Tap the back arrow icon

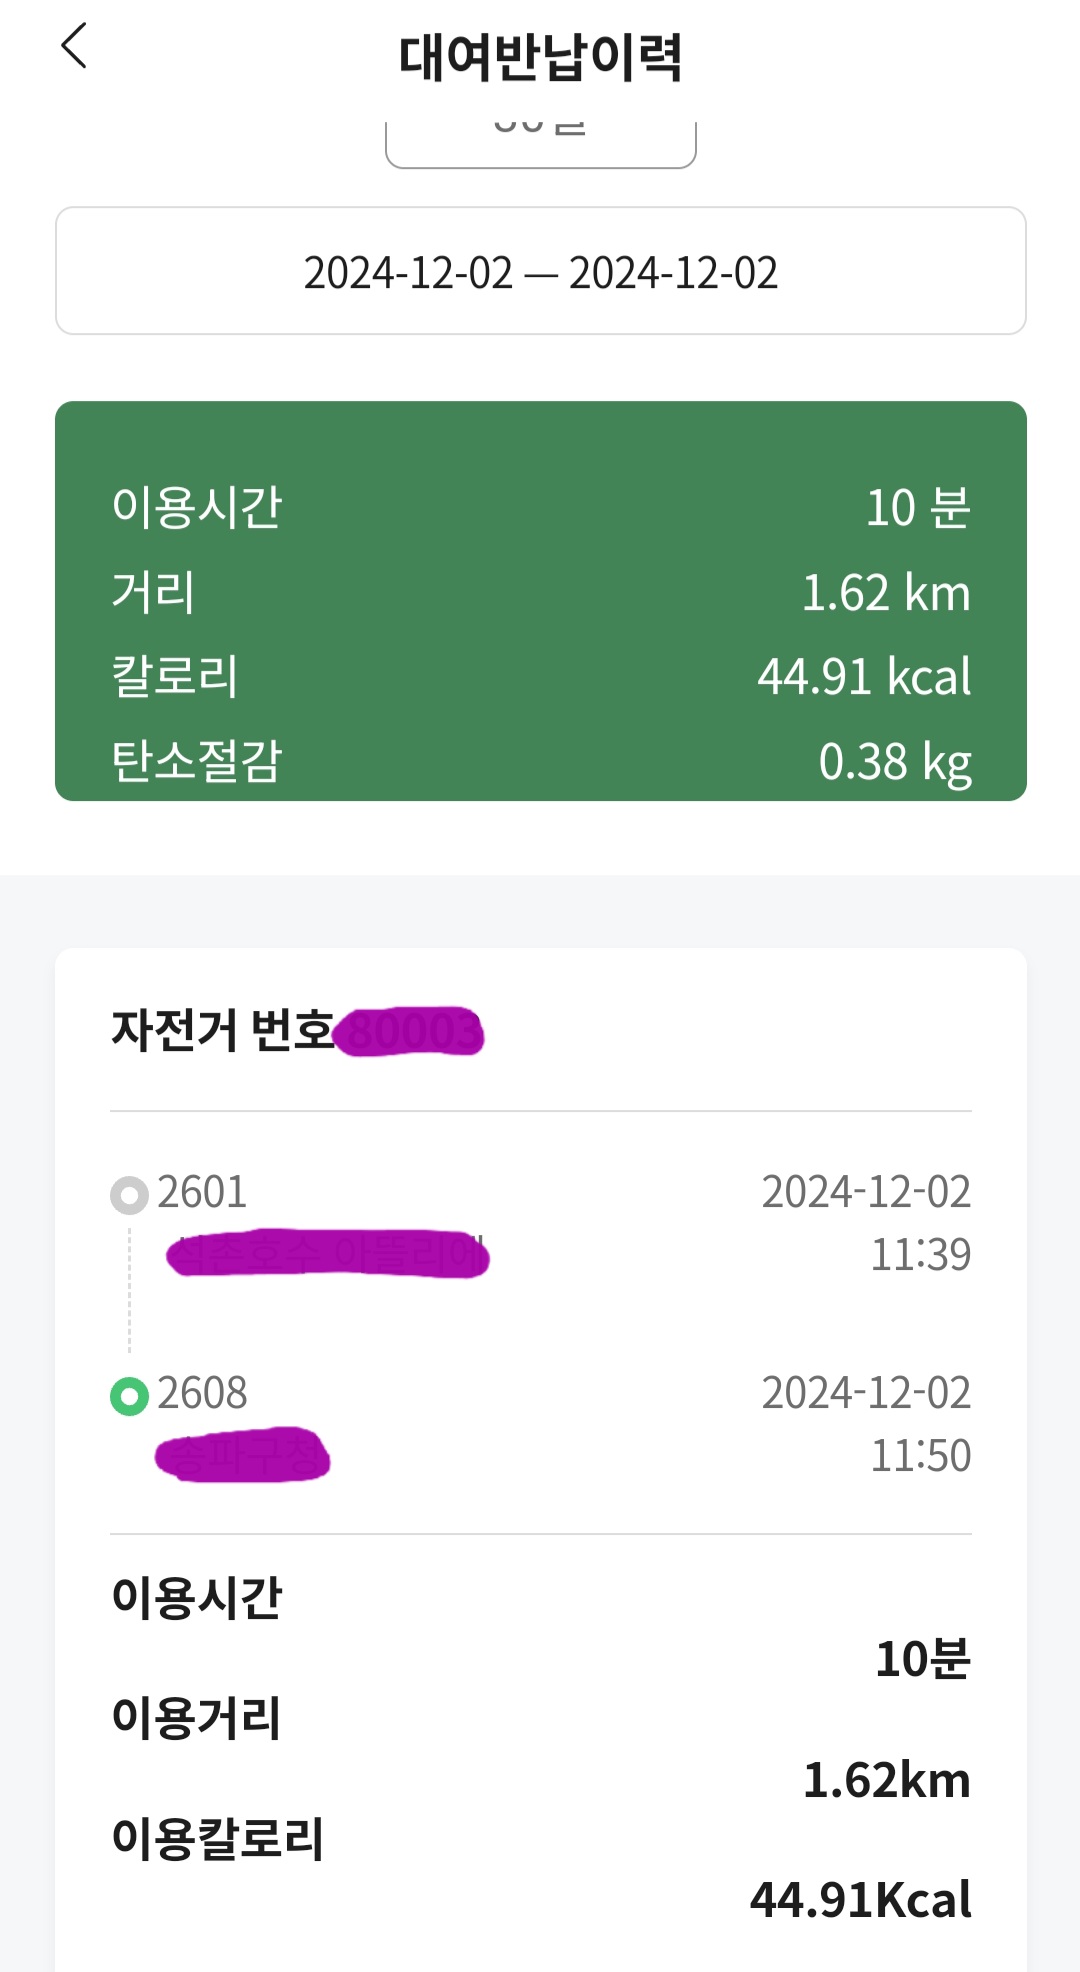click(x=75, y=46)
